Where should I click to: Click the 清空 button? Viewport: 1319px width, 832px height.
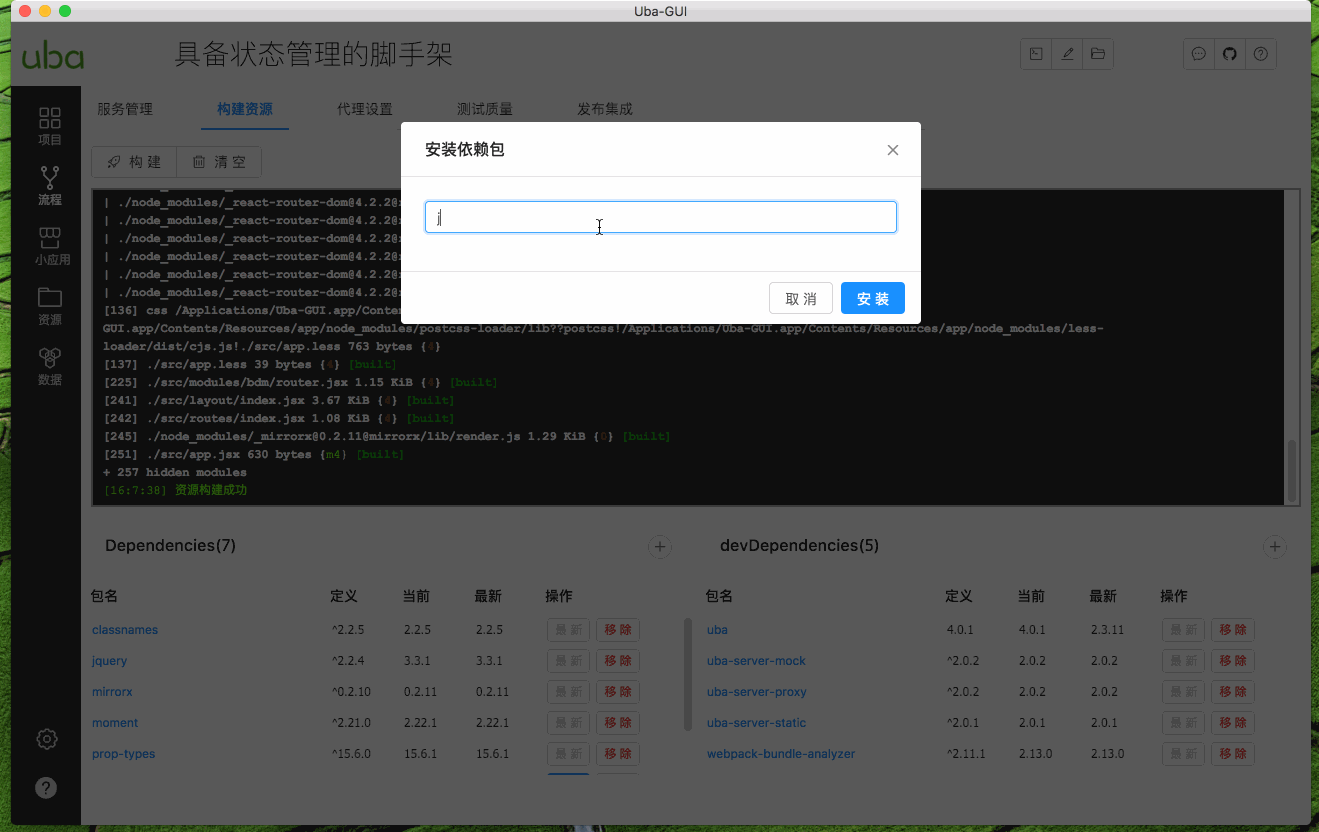[x=219, y=162]
